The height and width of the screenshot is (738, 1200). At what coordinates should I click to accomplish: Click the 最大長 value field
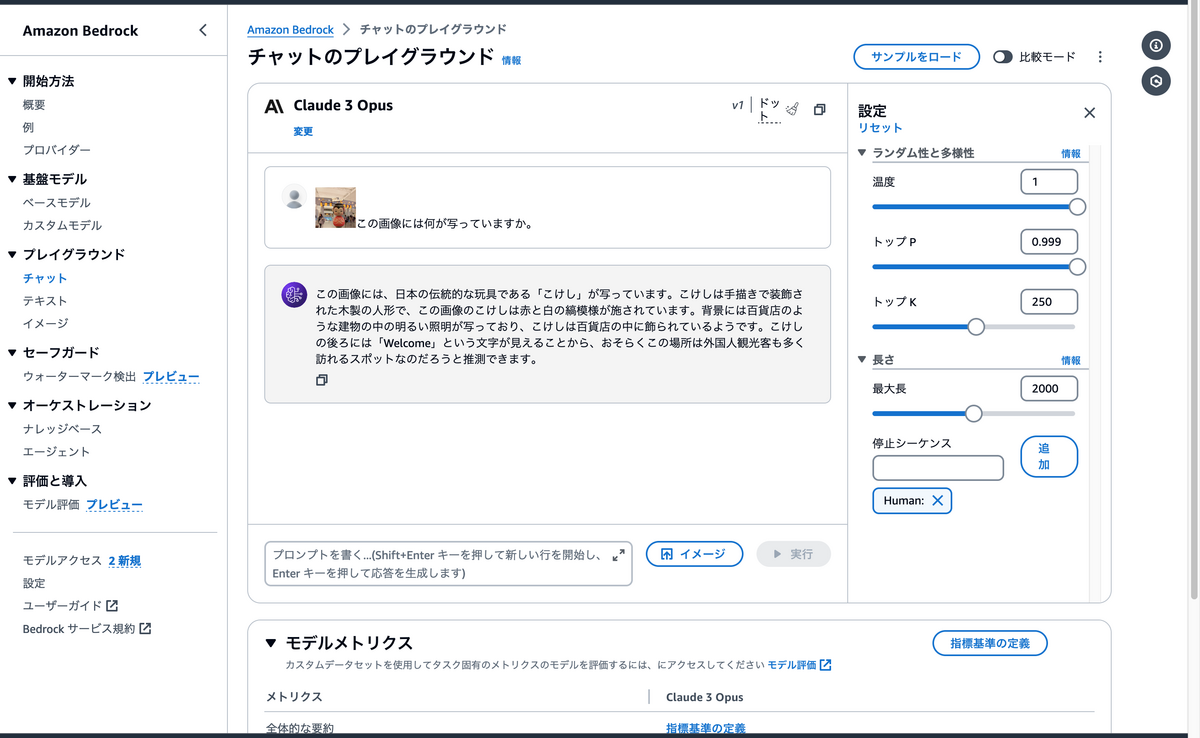pyautogui.click(x=1049, y=388)
